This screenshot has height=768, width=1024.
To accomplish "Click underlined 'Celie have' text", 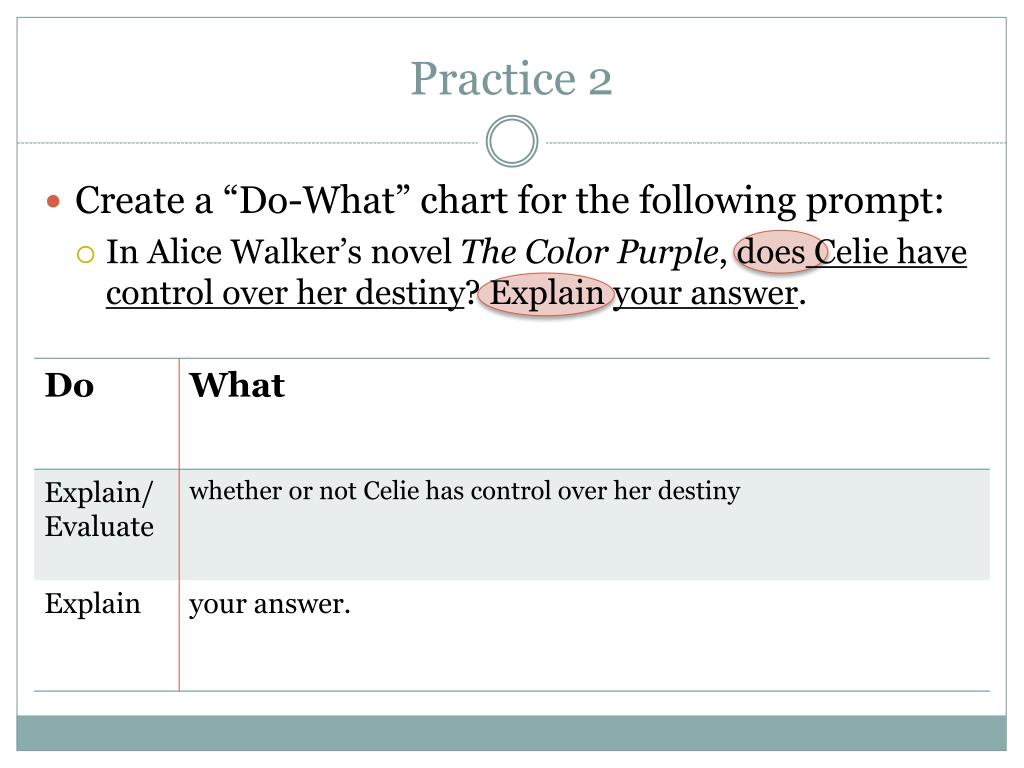I will click(891, 252).
